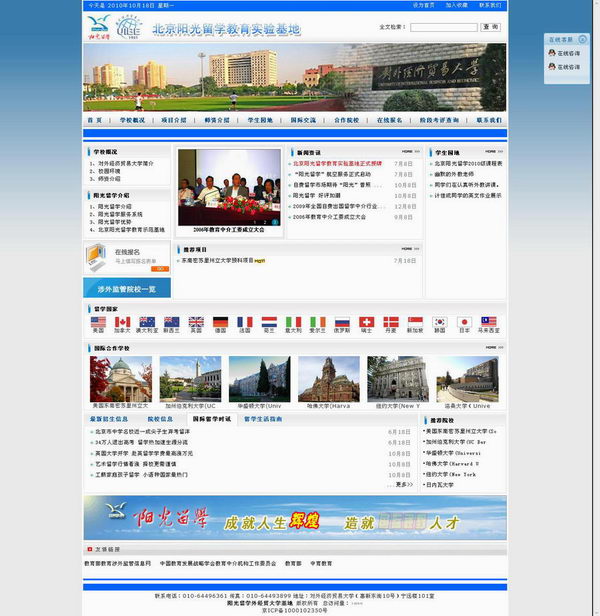Click the South Korea flag icon
The width and height of the screenshot is (600, 616).
tap(439, 322)
